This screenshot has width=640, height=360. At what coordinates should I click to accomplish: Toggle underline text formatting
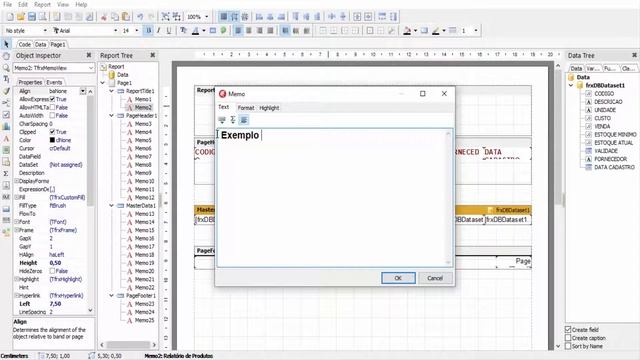click(x=169, y=31)
